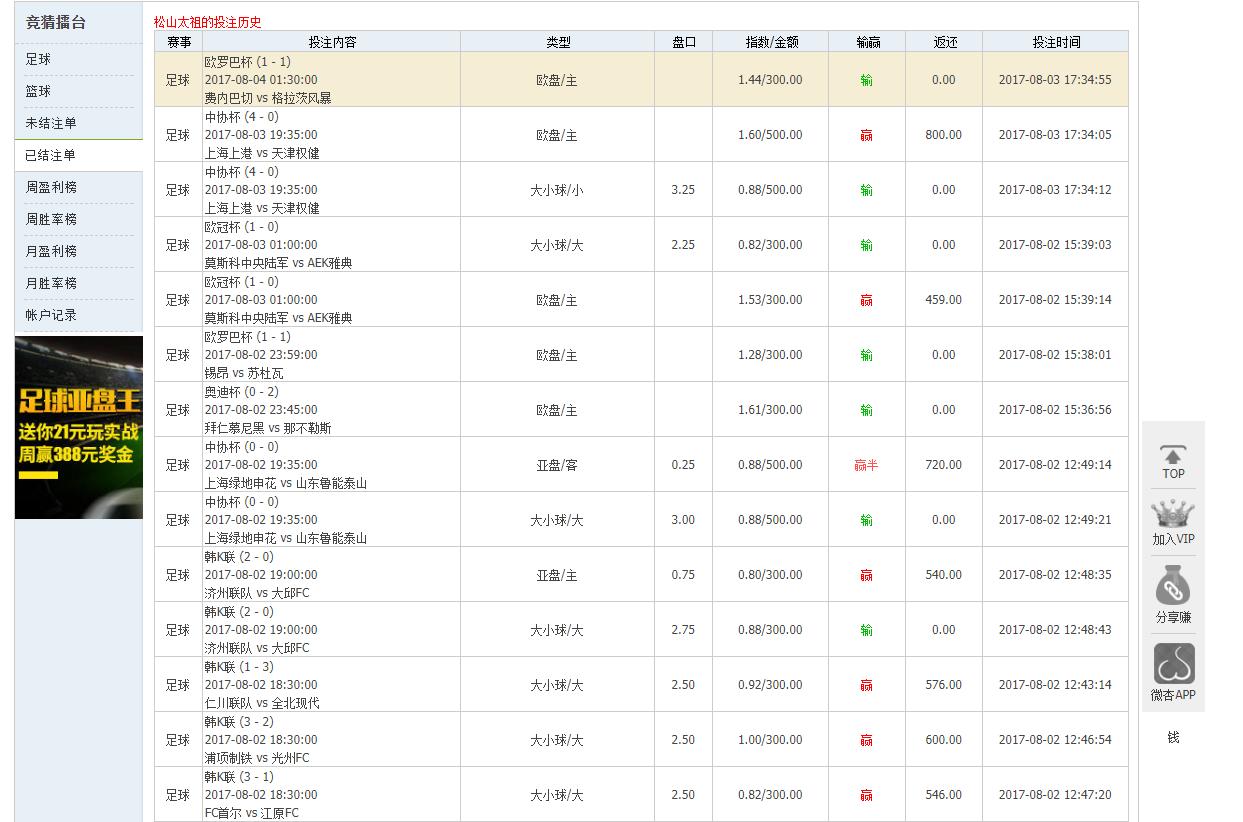Select match 浦项制铁 vs 光州FC
Viewport: 1243px width, 822px height.
tap(257, 758)
